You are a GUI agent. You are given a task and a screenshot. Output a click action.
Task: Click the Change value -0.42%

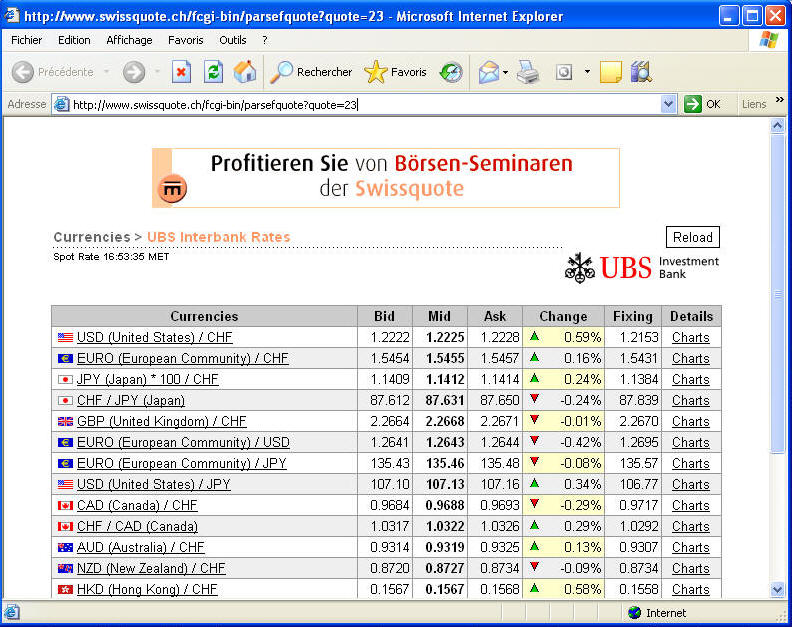581,442
